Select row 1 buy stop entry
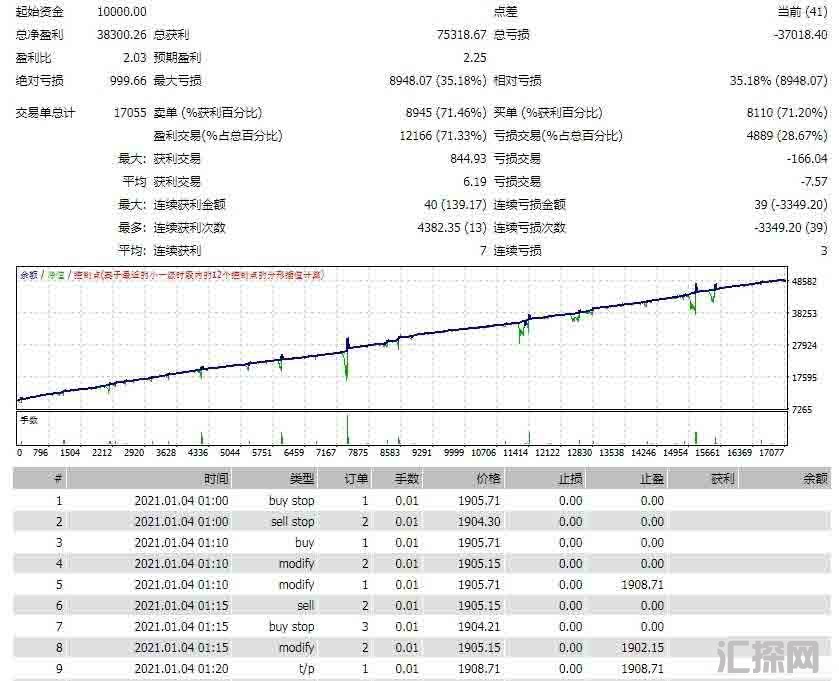Viewport: 839px width, 681px height. click(x=291, y=500)
